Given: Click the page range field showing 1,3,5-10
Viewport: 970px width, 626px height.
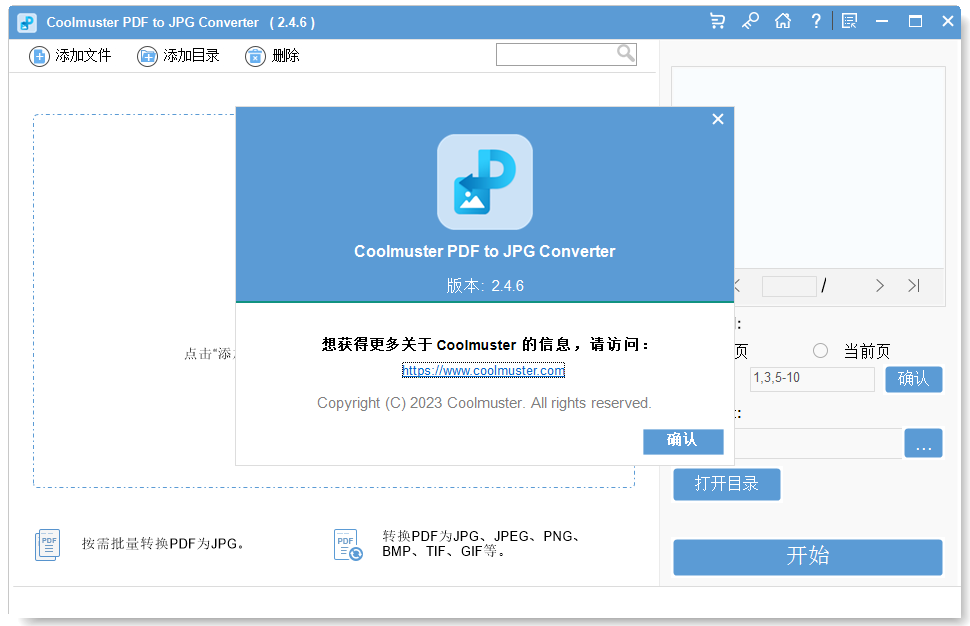Looking at the screenshot, I should click(812, 379).
